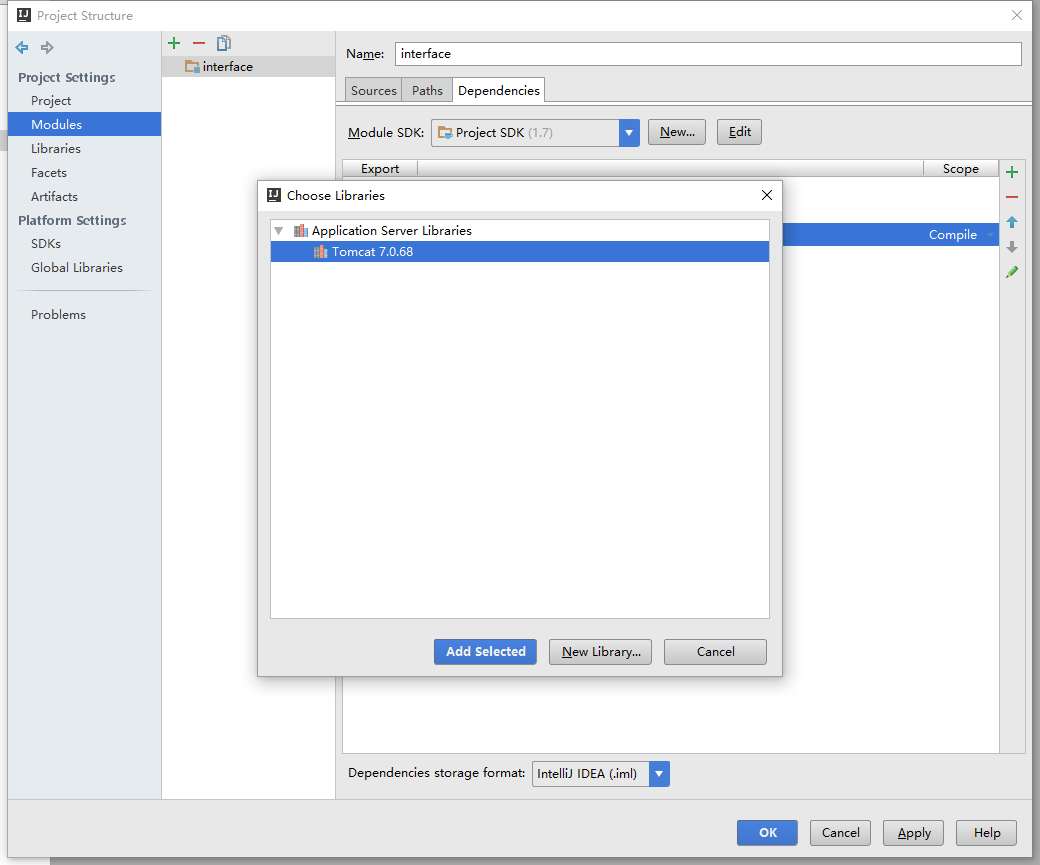Click the Apply button
The image size is (1040, 865).
(913, 832)
